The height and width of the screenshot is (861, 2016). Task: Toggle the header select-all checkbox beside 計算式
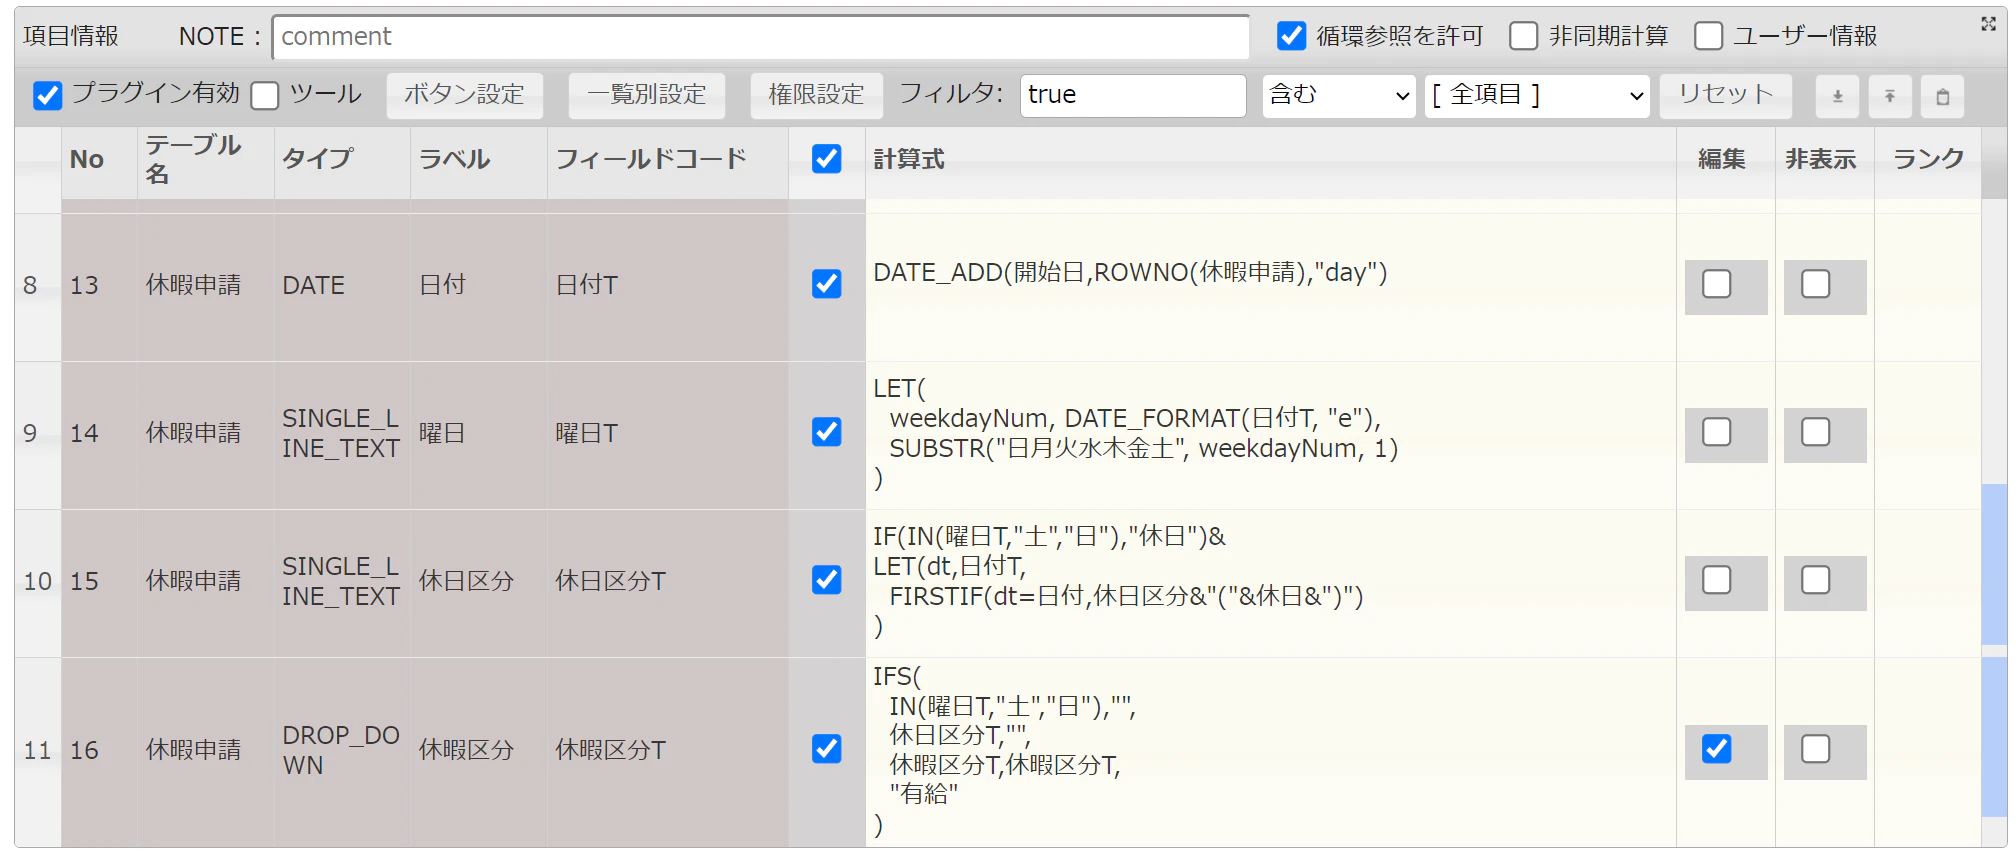(x=827, y=159)
